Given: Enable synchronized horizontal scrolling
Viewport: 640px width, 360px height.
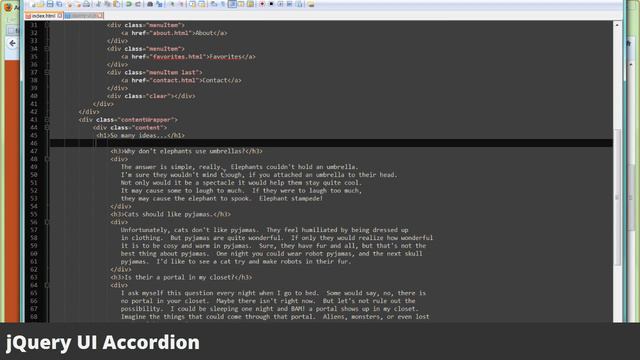Looking at the screenshot, I should pos(202,4).
